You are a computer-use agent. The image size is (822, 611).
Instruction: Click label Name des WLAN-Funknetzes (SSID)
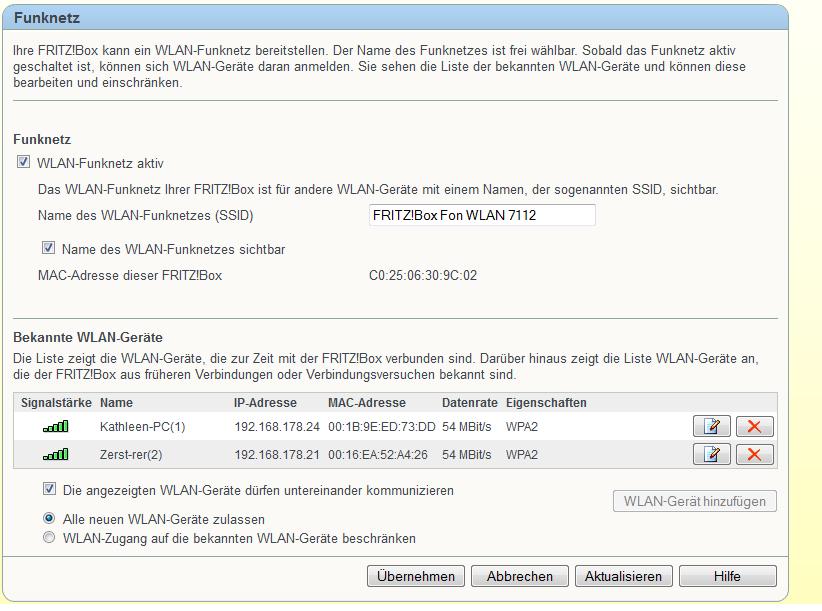[x=145, y=215]
